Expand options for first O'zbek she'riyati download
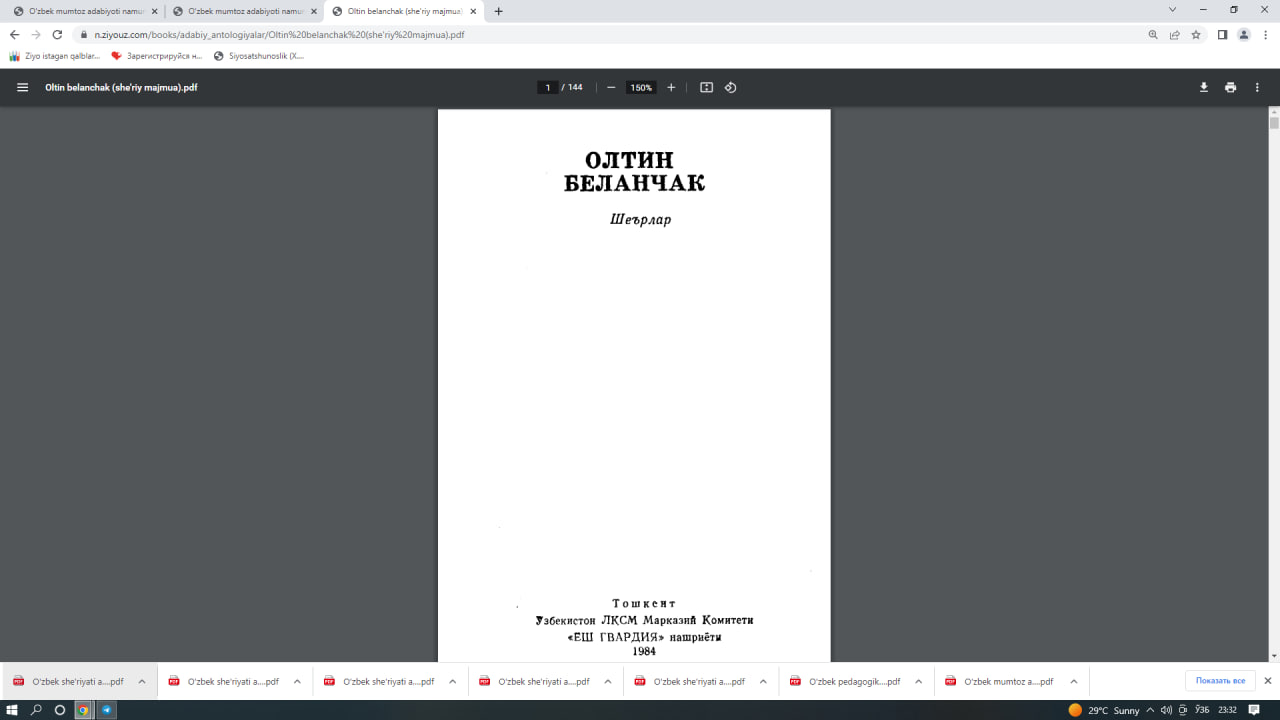 click(x=142, y=681)
